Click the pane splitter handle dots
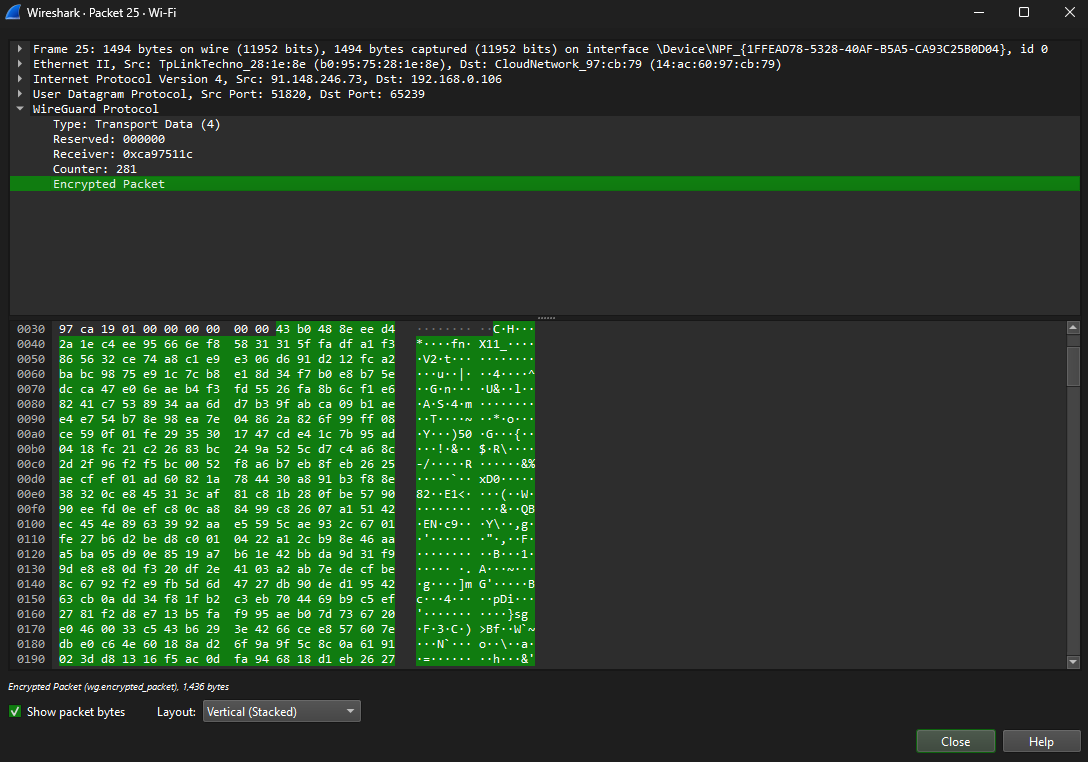1088x762 pixels. tap(546, 318)
